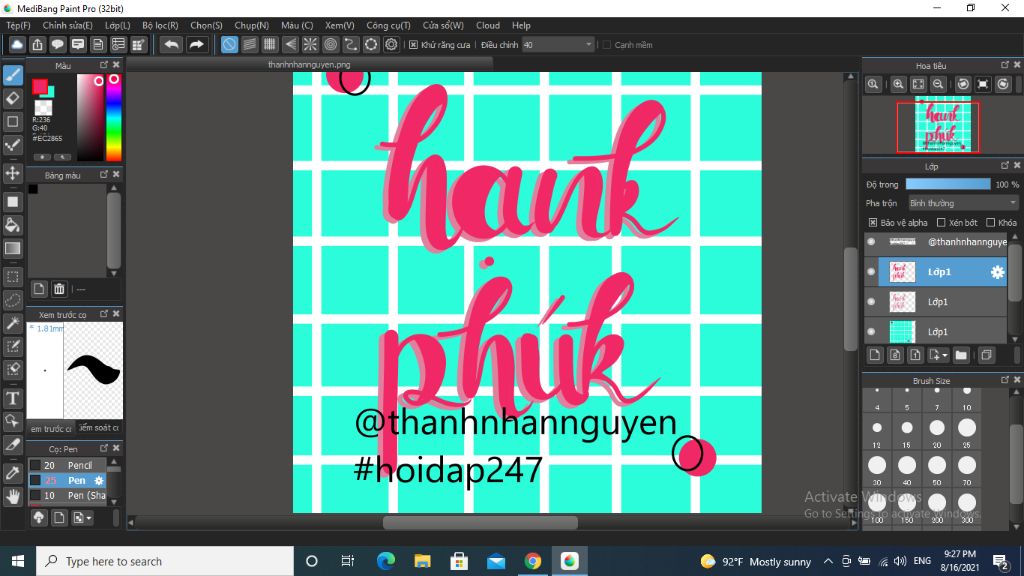
Task: Toggle the checkbox beside Pencil brush
Action: 35,465
